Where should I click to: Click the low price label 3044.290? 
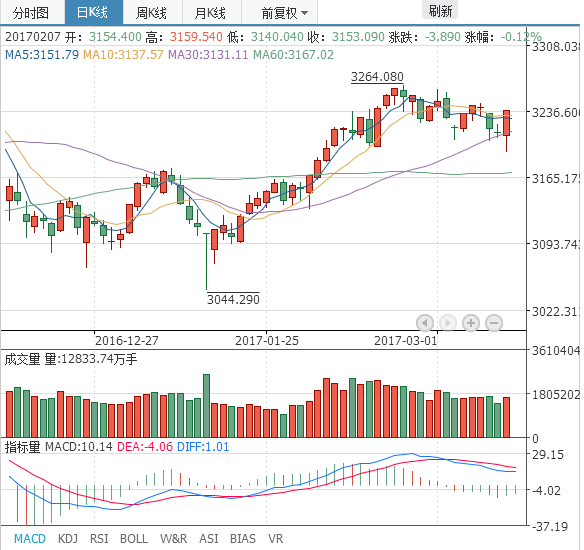[x=233, y=299]
